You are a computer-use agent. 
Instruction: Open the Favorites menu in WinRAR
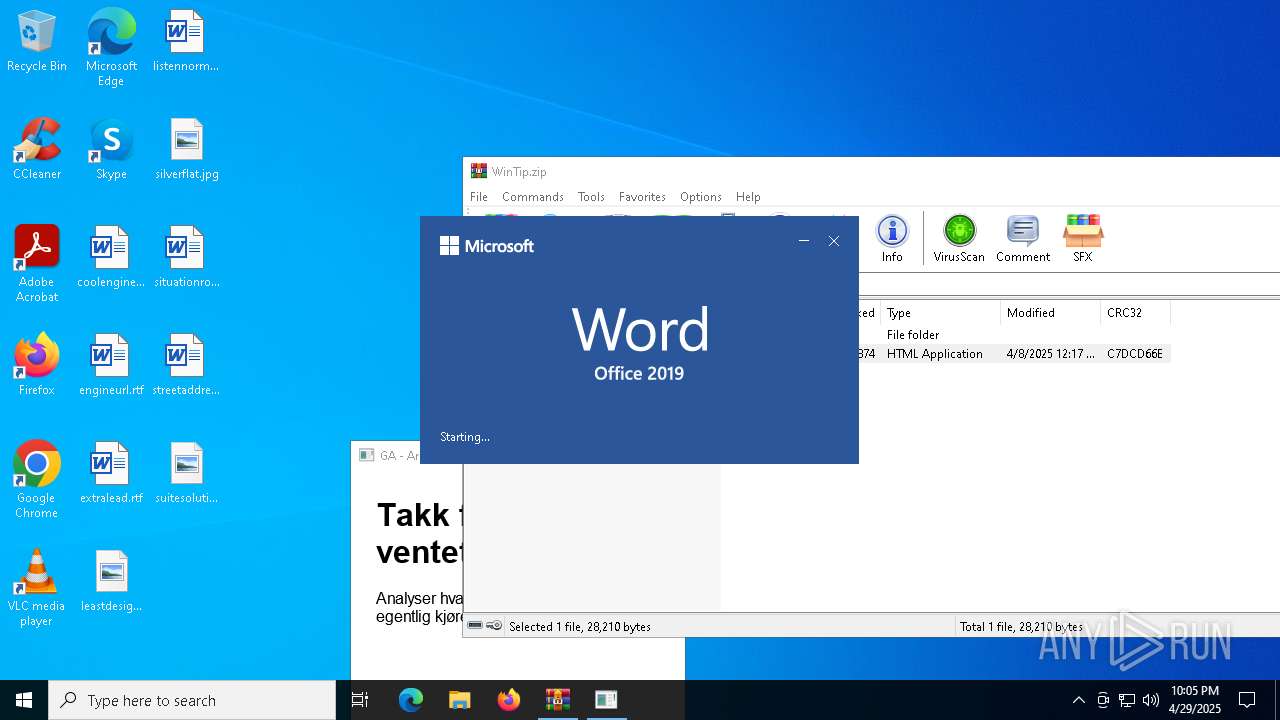click(x=642, y=197)
